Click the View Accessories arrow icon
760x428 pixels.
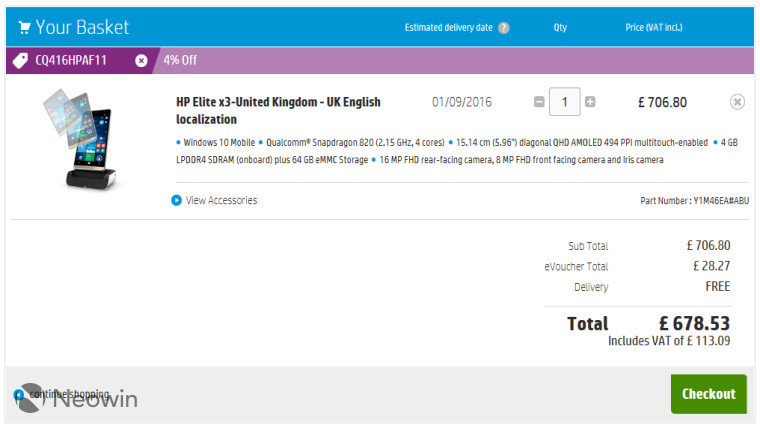[x=176, y=200]
